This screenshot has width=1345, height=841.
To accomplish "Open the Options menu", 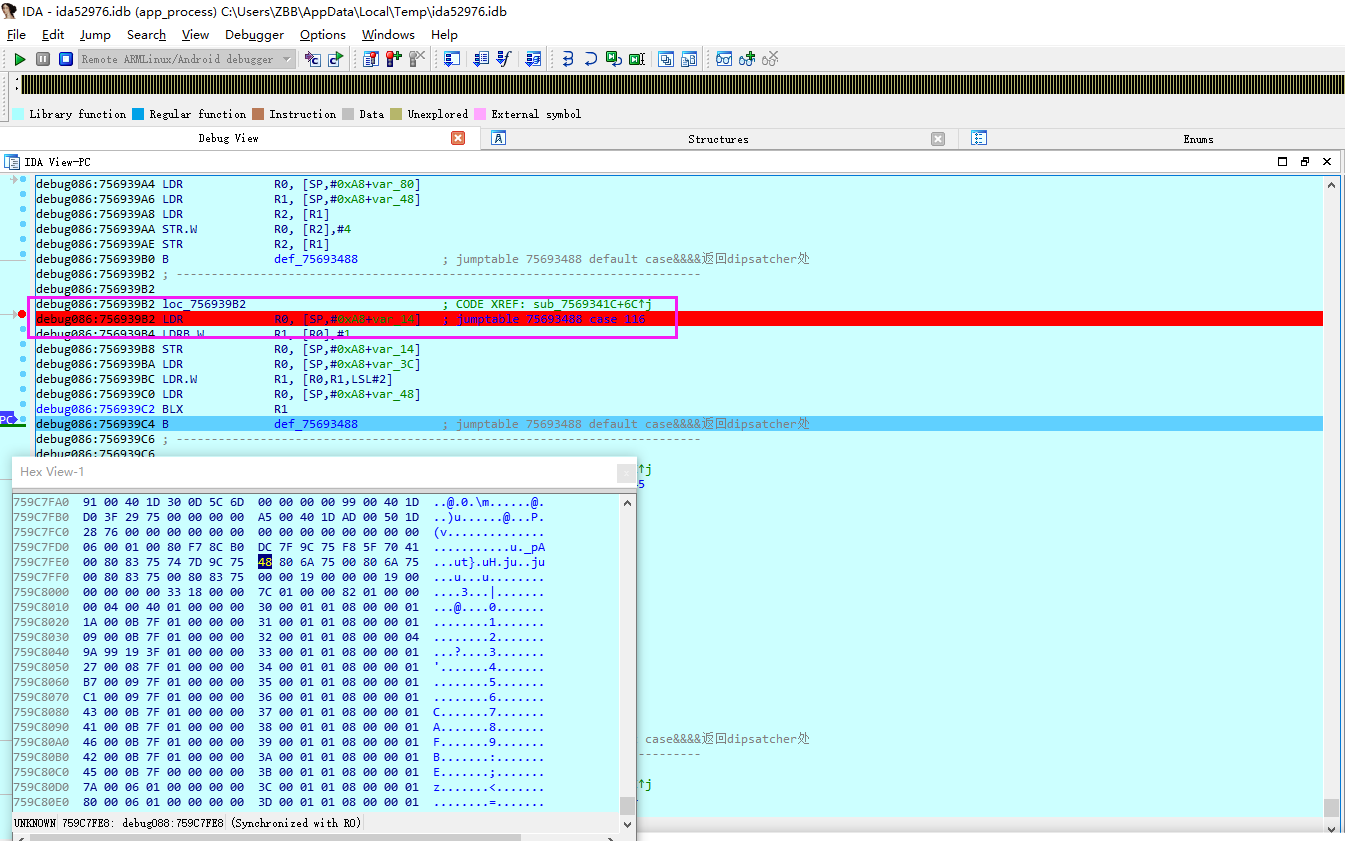I will [323, 34].
